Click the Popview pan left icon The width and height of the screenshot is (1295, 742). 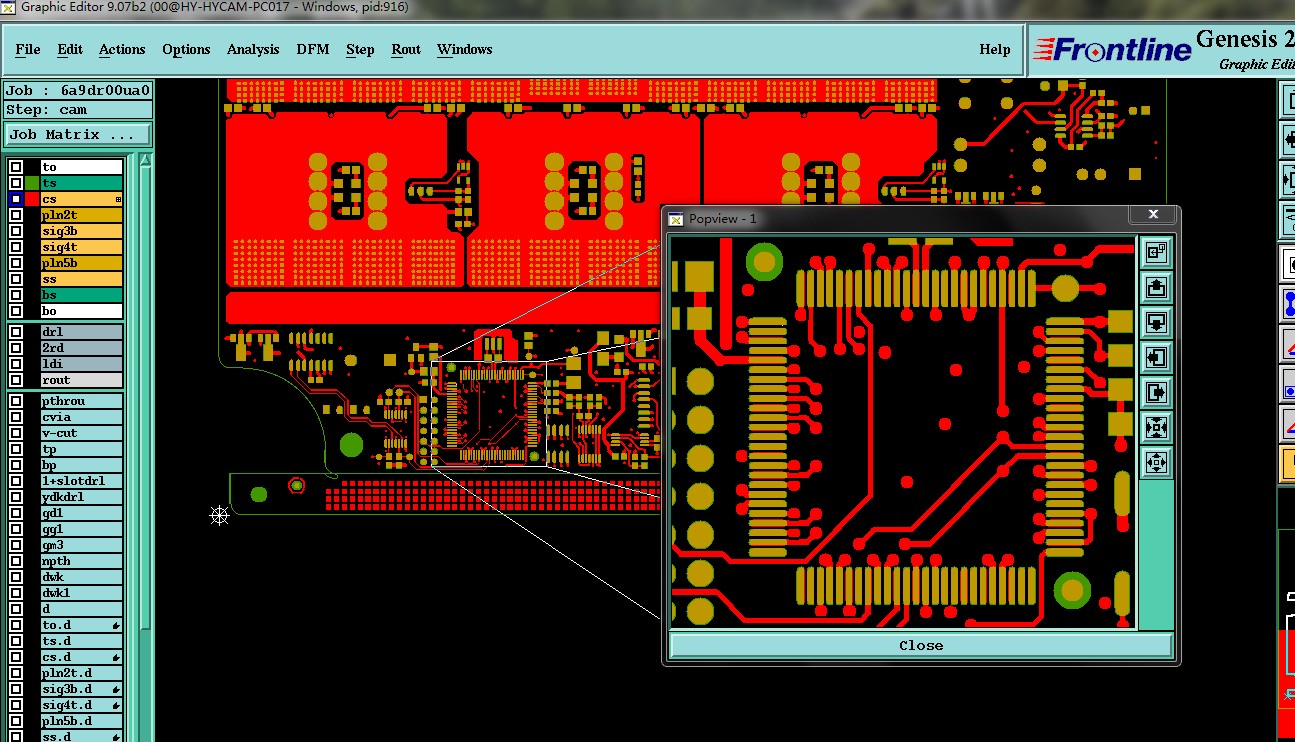tap(1156, 357)
